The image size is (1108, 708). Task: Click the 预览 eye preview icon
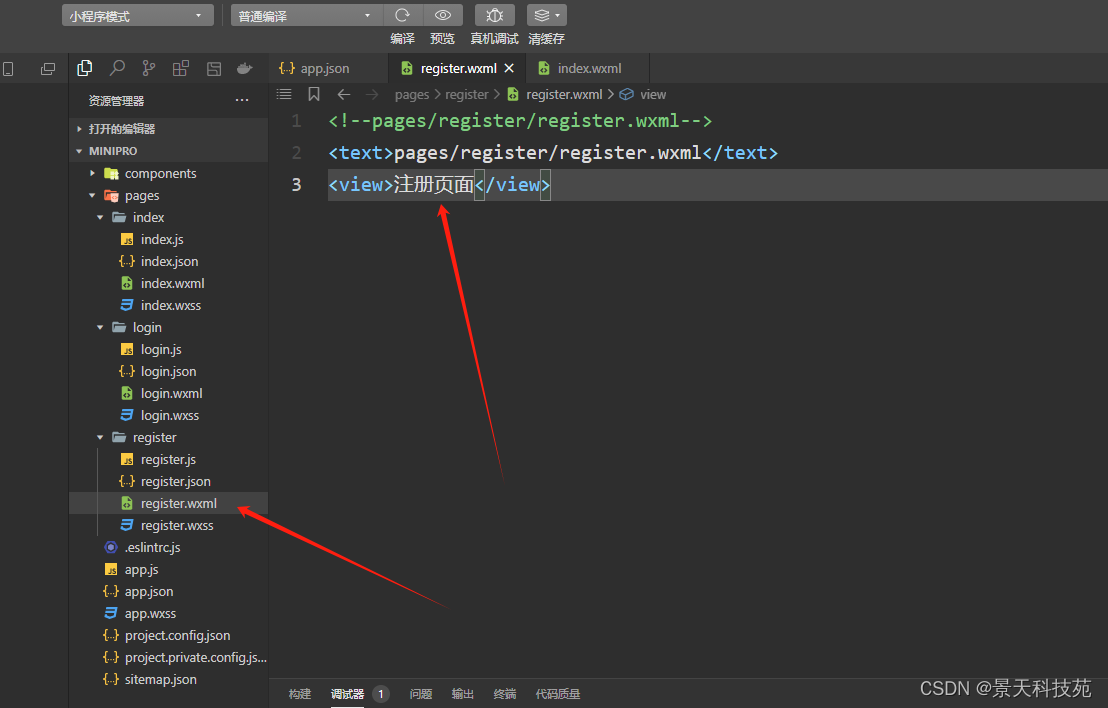click(x=443, y=15)
